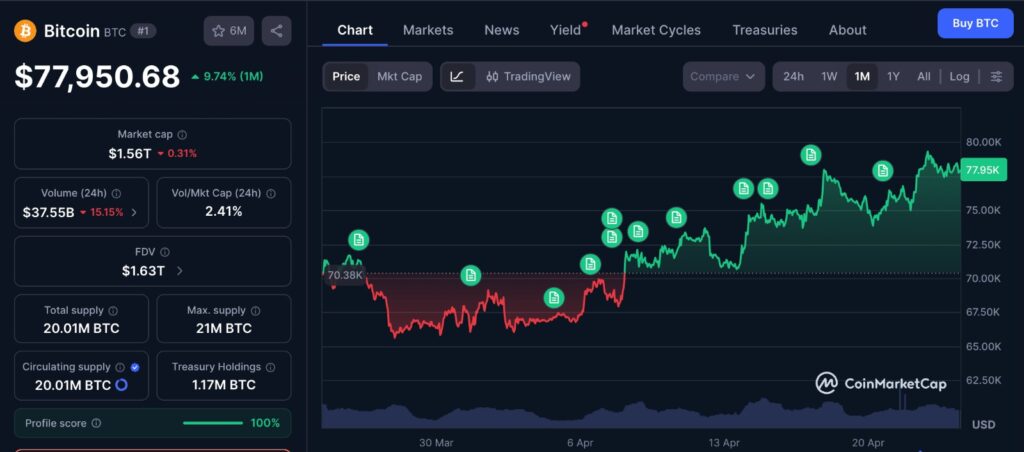Click the USD currency label
Screen dimensions: 1024x452
point(984,425)
